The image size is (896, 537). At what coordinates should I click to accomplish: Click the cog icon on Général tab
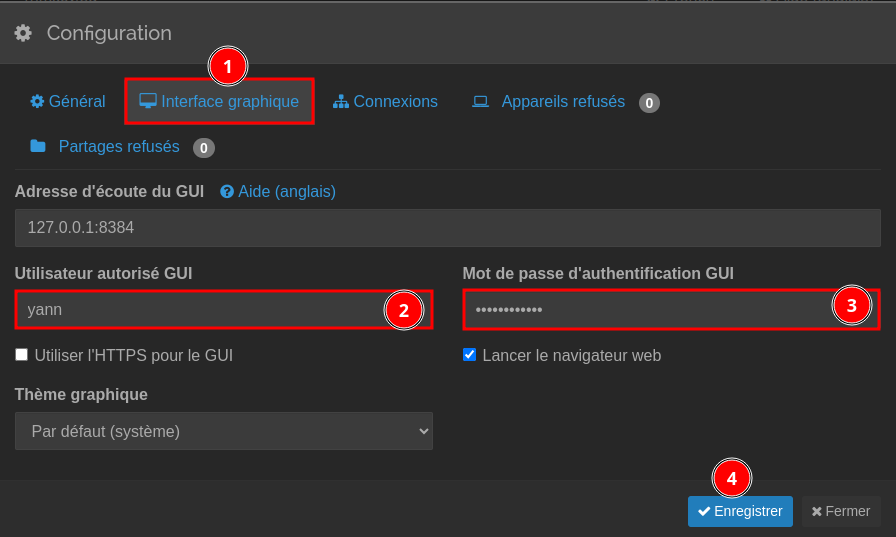37,101
